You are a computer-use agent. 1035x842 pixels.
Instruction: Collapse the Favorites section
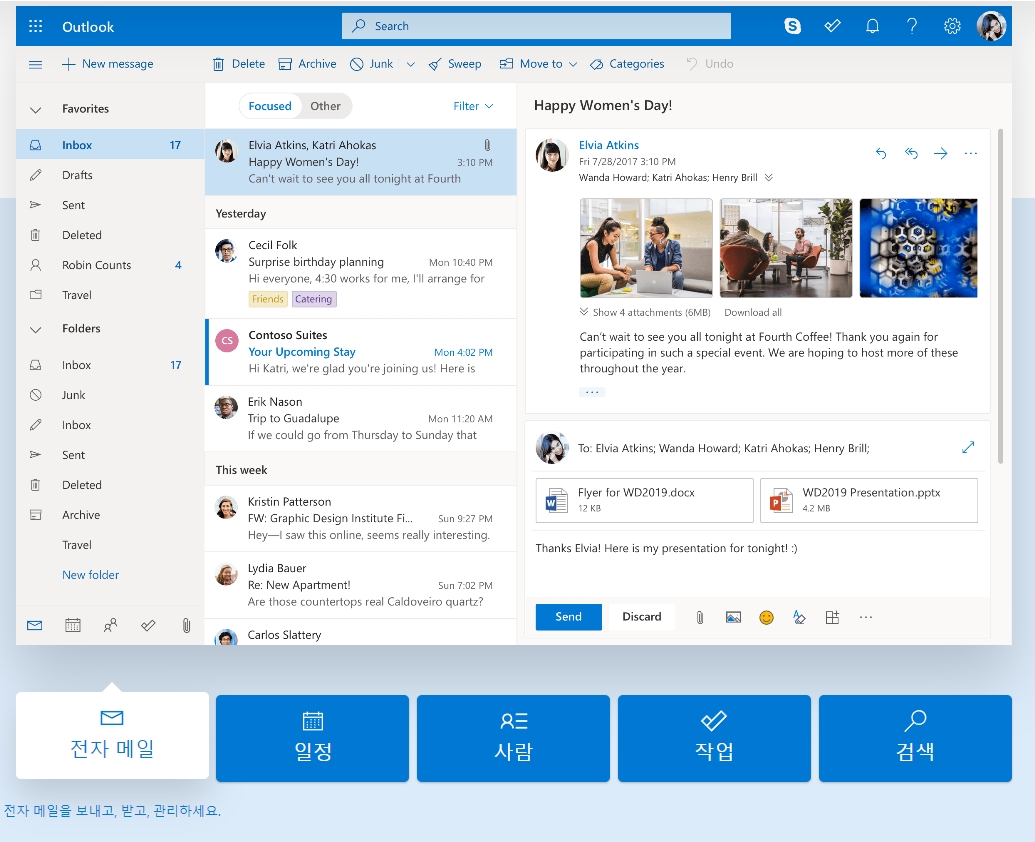pos(36,110)
